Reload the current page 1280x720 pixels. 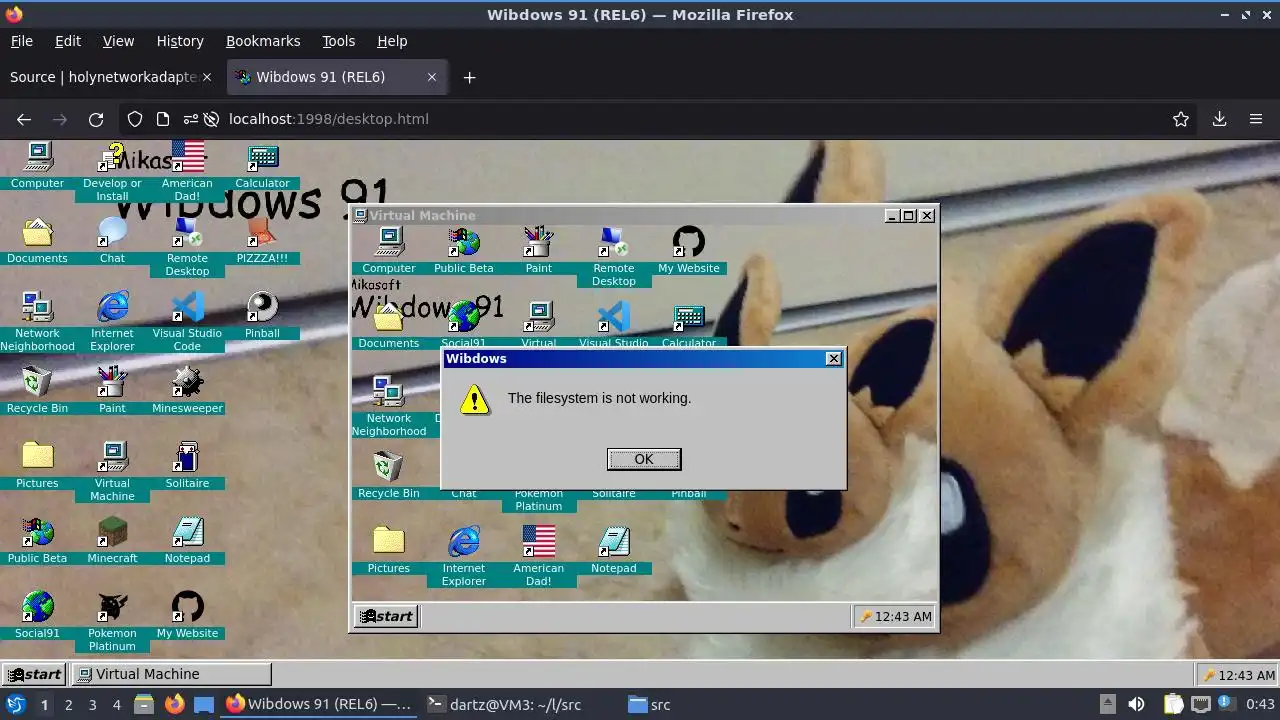96,119
